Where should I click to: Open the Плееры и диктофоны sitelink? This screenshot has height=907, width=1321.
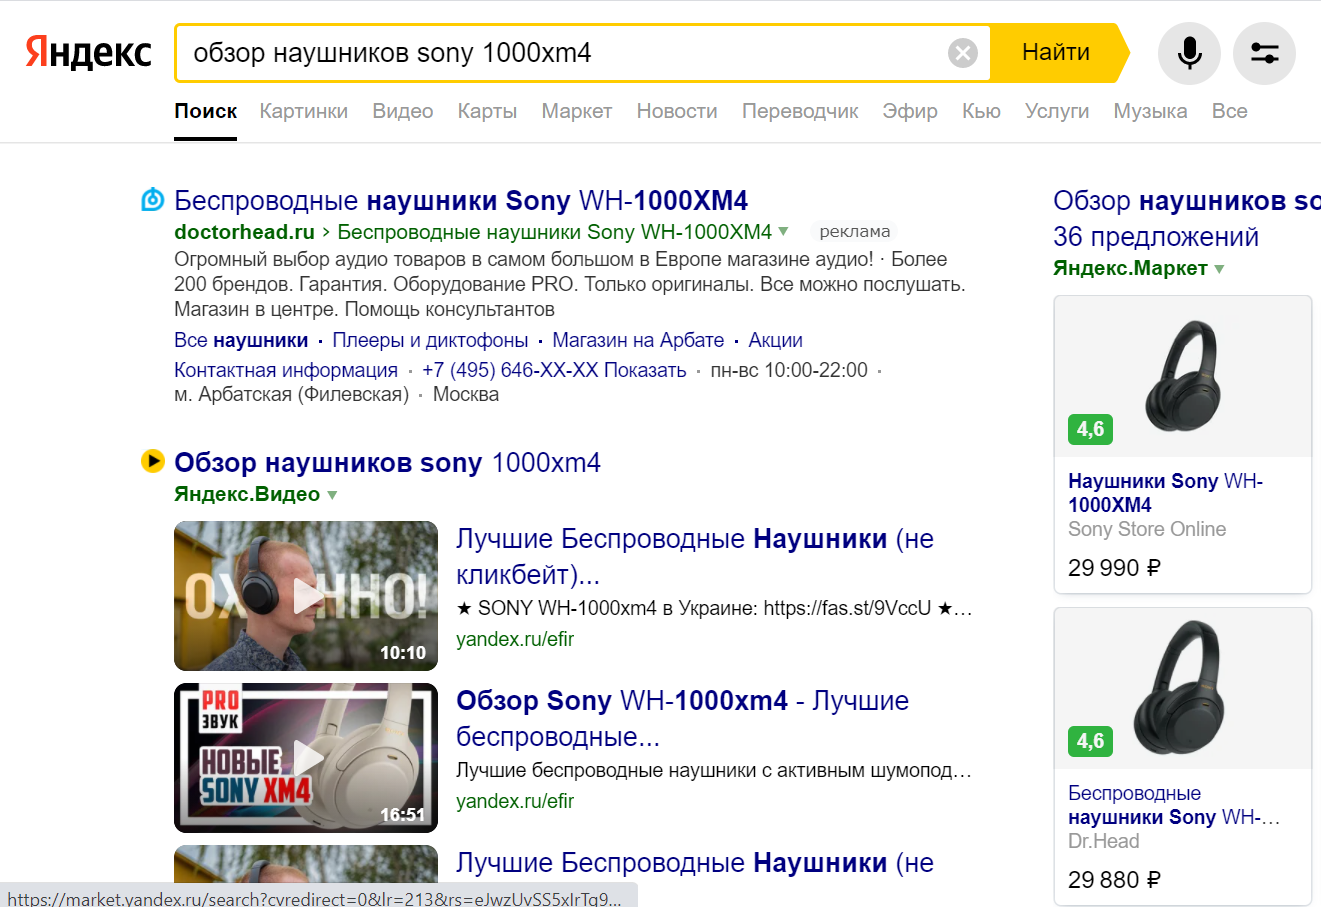pos(430,340)
